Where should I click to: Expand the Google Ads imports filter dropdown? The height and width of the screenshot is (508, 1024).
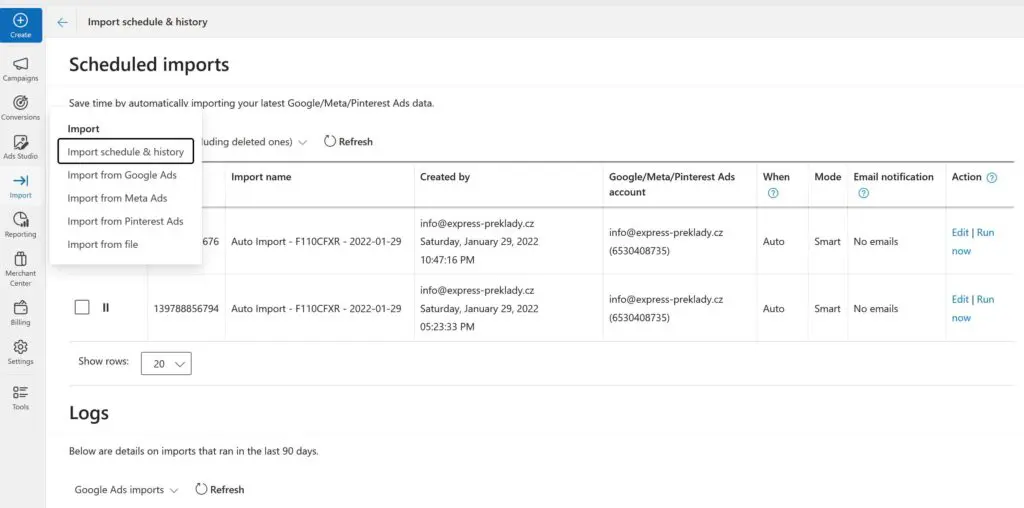[126, 490]
